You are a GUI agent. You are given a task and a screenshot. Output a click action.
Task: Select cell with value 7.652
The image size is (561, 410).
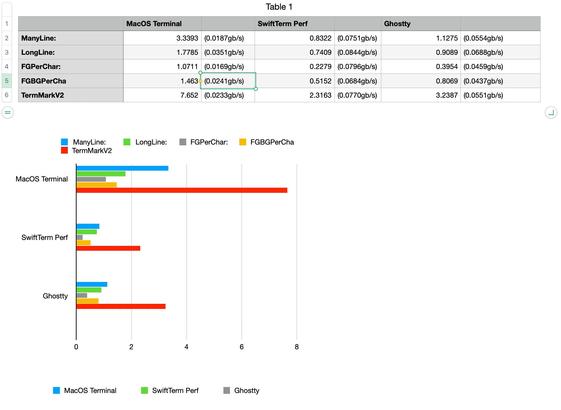pyautogui.click(x=163, y=95)
